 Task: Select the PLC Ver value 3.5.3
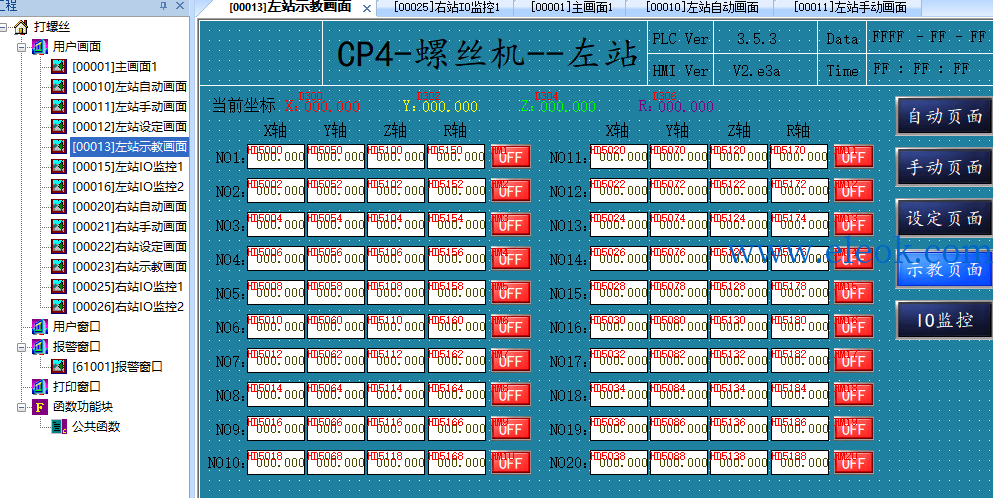pos(757,39)
